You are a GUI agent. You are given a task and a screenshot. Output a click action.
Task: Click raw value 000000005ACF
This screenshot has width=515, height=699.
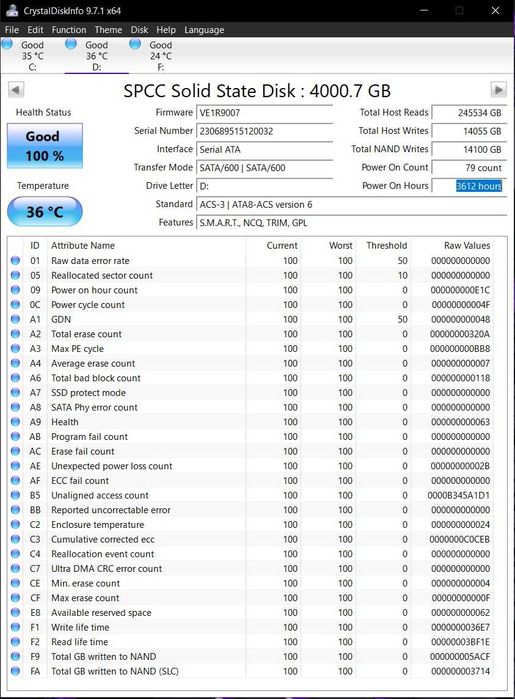(460, 657)
